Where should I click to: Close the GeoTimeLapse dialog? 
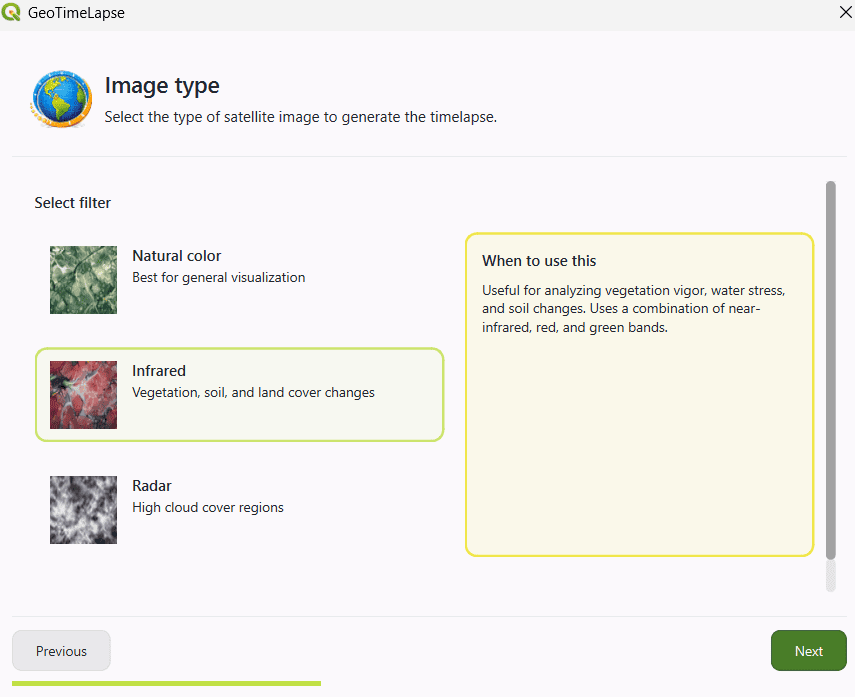pyautogui.click(x=846, y=12)
